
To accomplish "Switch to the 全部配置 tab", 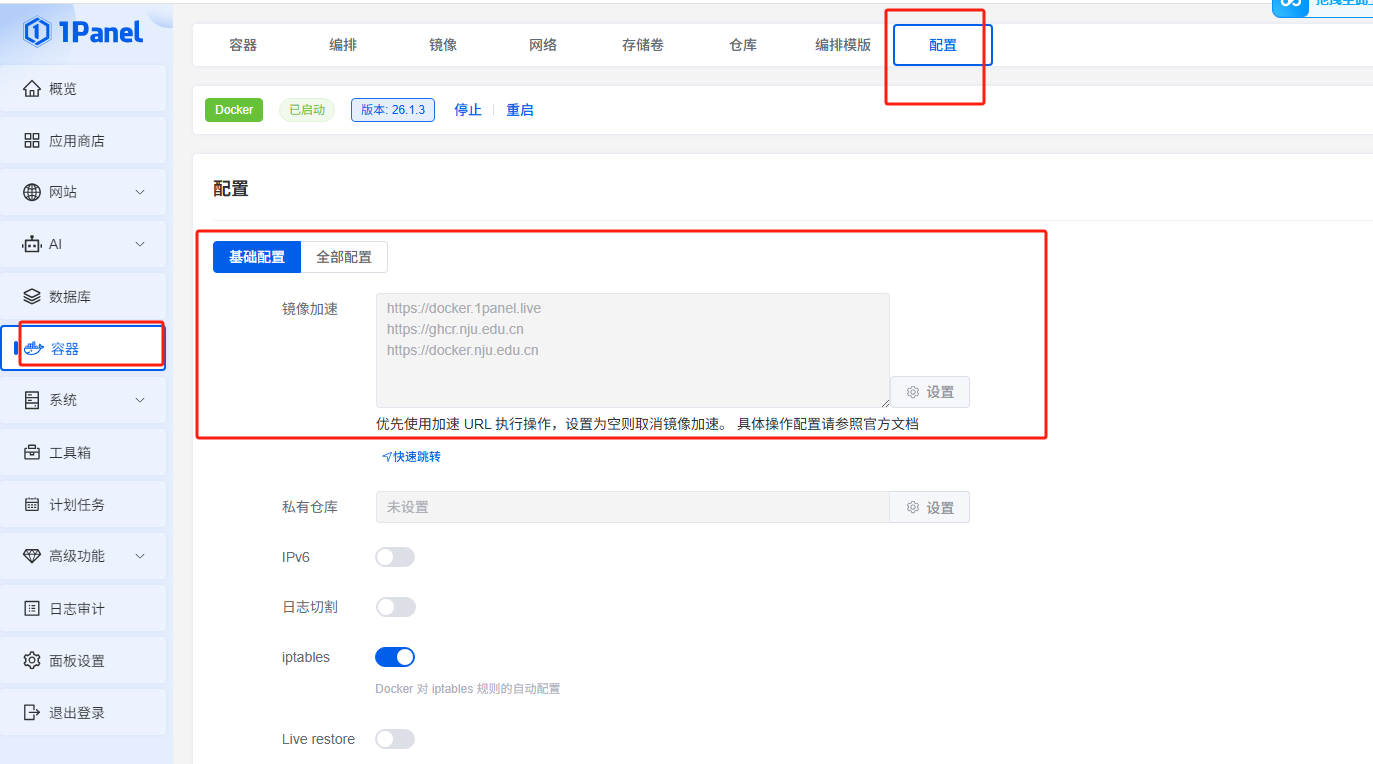I will 344,257.
